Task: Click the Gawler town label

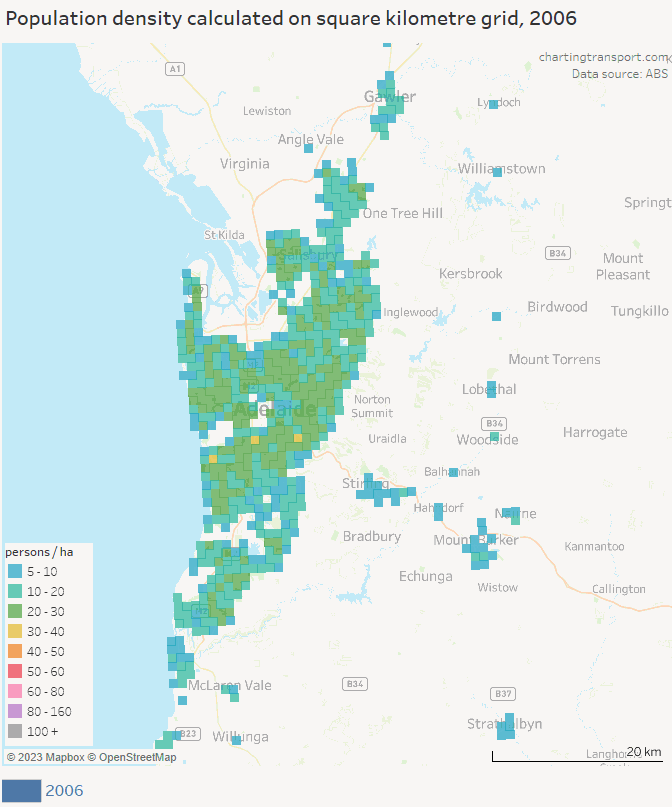Action: (x=389, y=97)
